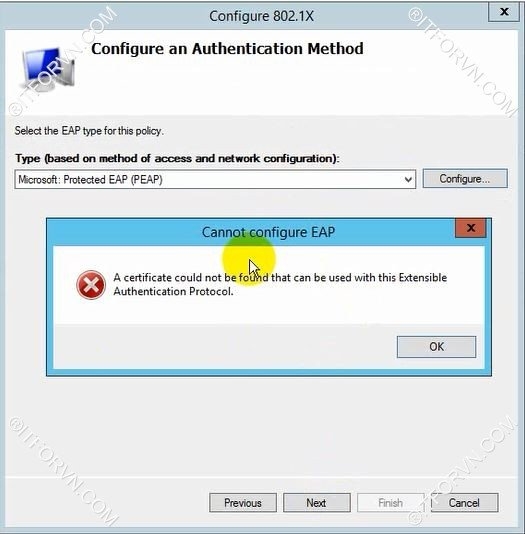
Task: Click the Configure... button
Action: point(465,178)
